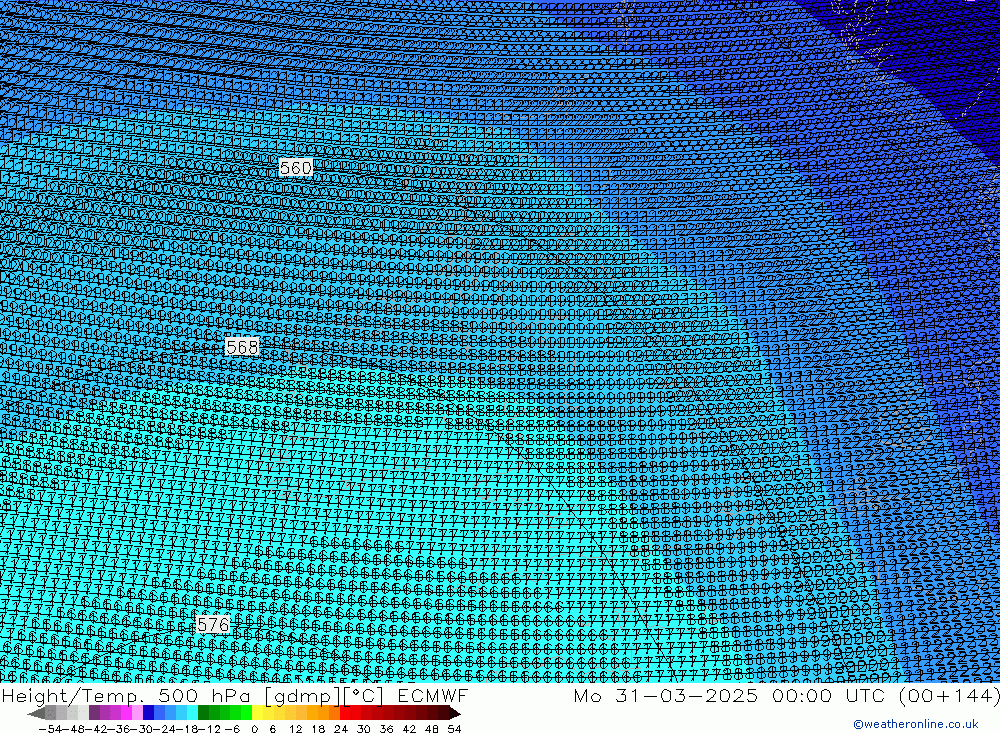Open the weatheronline.co.uk copyright link
The height and width of the screenshot is (733, 1000).
tap(916, 724)
